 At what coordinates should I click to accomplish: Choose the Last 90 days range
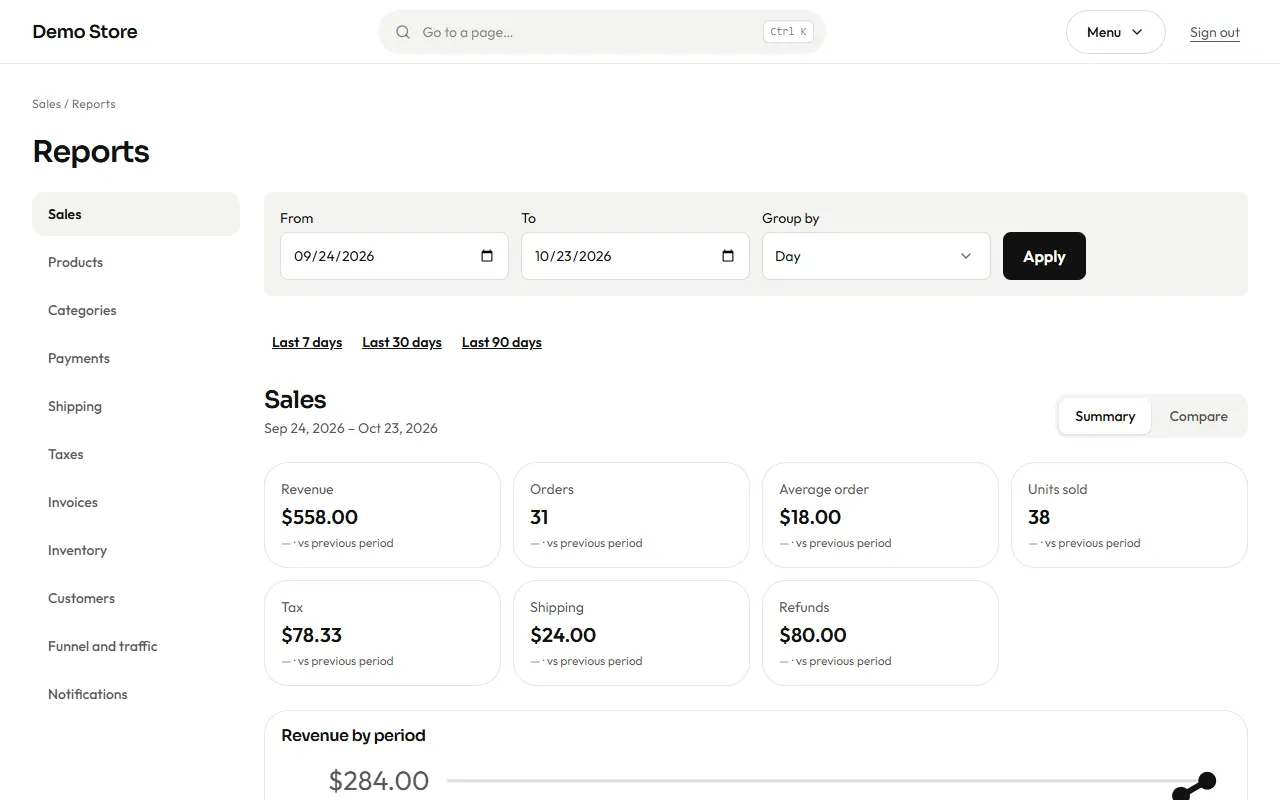click(x=502, y=342)
